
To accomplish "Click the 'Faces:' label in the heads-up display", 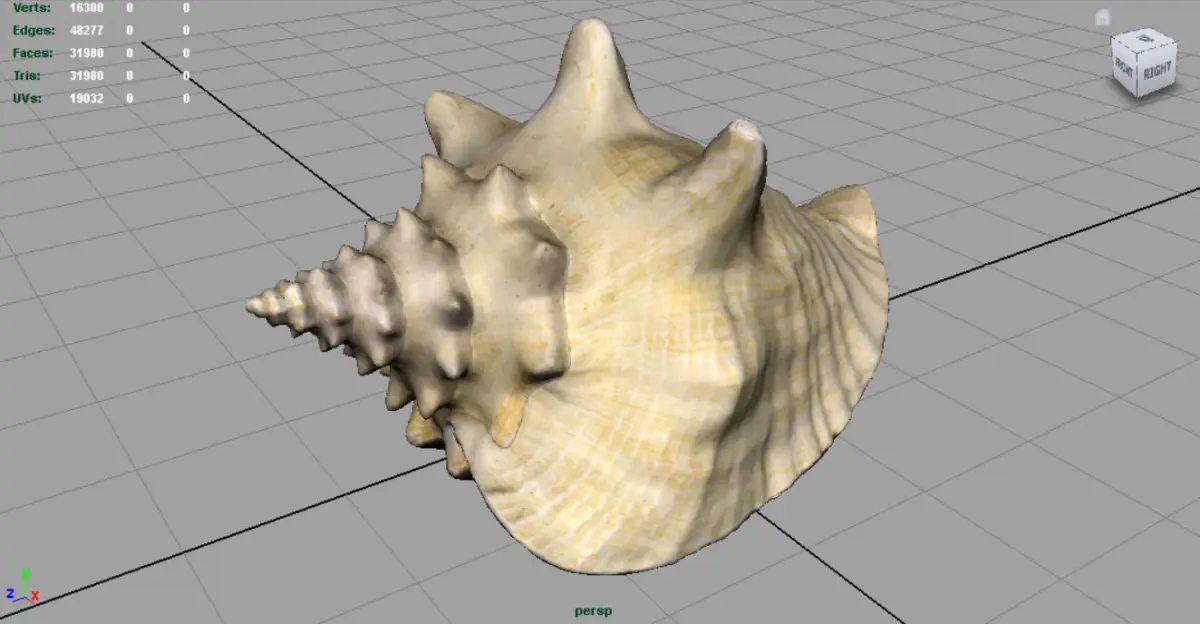I will pos(33,53).
